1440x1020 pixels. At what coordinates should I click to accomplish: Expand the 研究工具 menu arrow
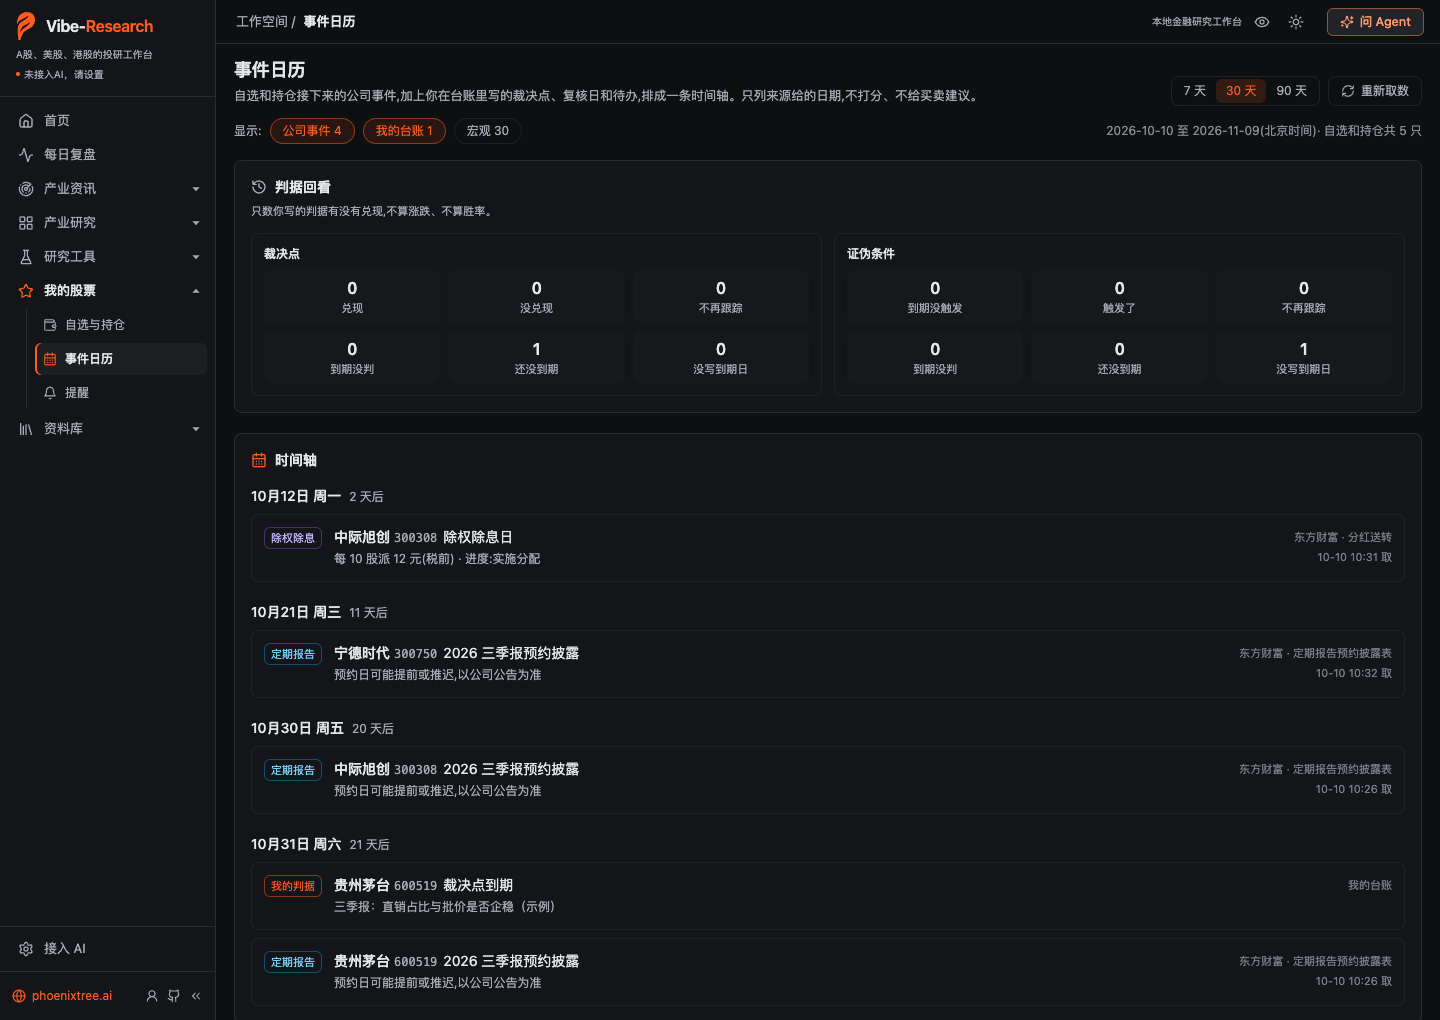click(x=196, y=257)
